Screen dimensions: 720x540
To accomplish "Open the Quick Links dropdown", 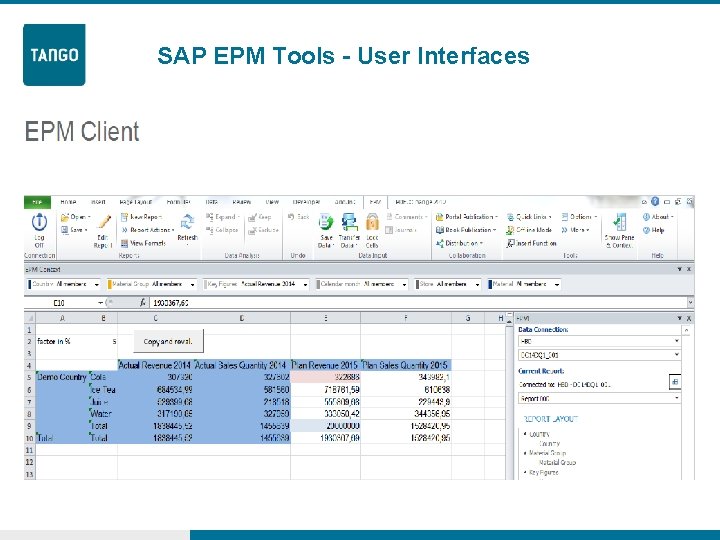I will [x=529, y=217].
